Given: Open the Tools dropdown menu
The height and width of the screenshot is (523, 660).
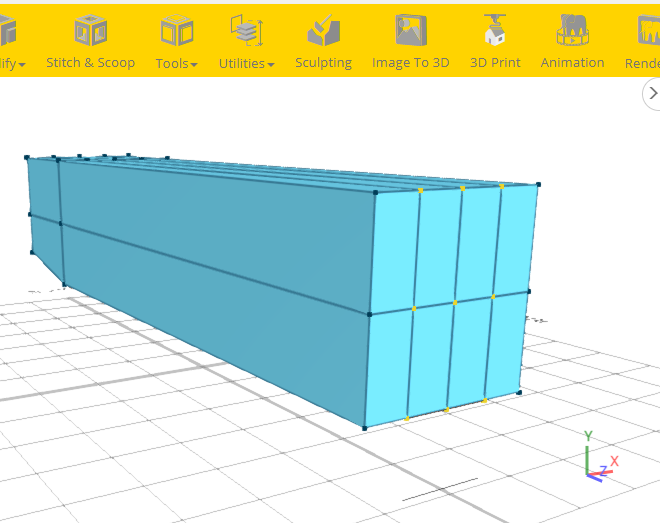Looking at the screenshot, I should tap(176, 42).
